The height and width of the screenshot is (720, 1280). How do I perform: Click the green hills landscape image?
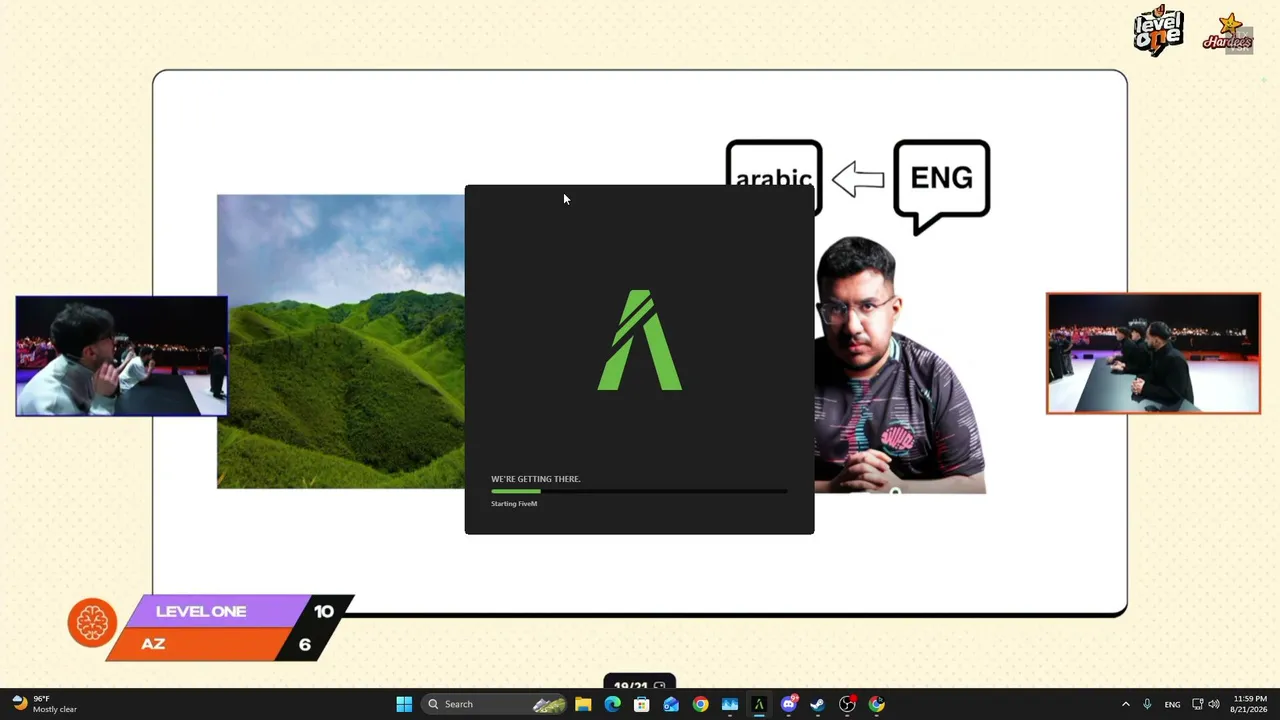click(x=341, y=341)
